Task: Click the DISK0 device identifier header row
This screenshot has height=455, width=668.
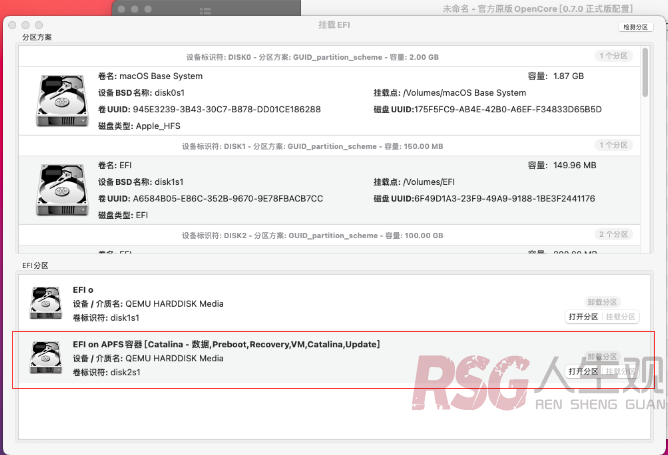Action: point(312,57)
